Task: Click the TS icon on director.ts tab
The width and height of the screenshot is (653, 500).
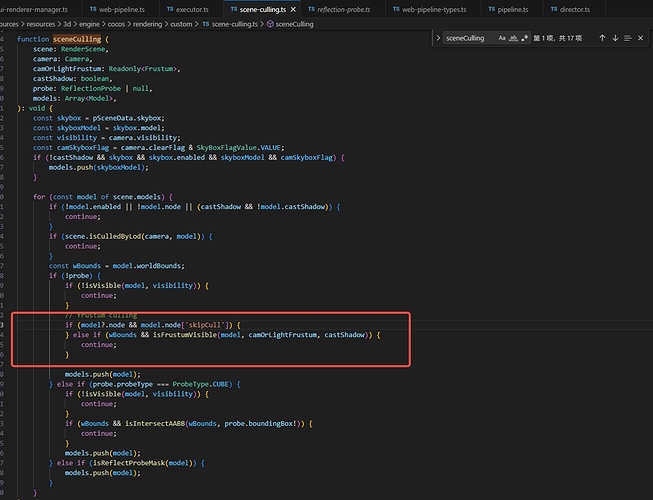Action: tap(554, 9)
